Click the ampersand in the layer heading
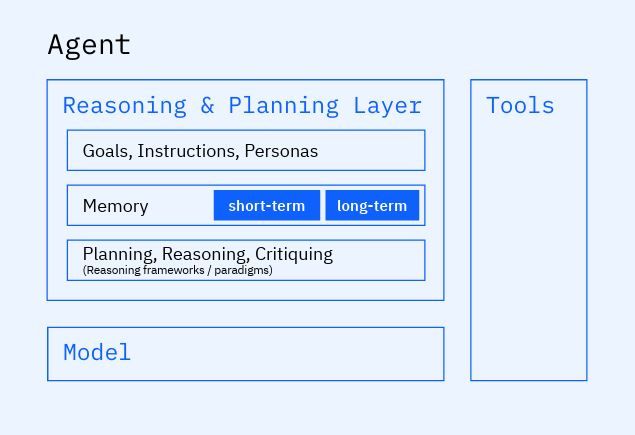The height and width of the screenshot is (435, 635). [207, 106]
